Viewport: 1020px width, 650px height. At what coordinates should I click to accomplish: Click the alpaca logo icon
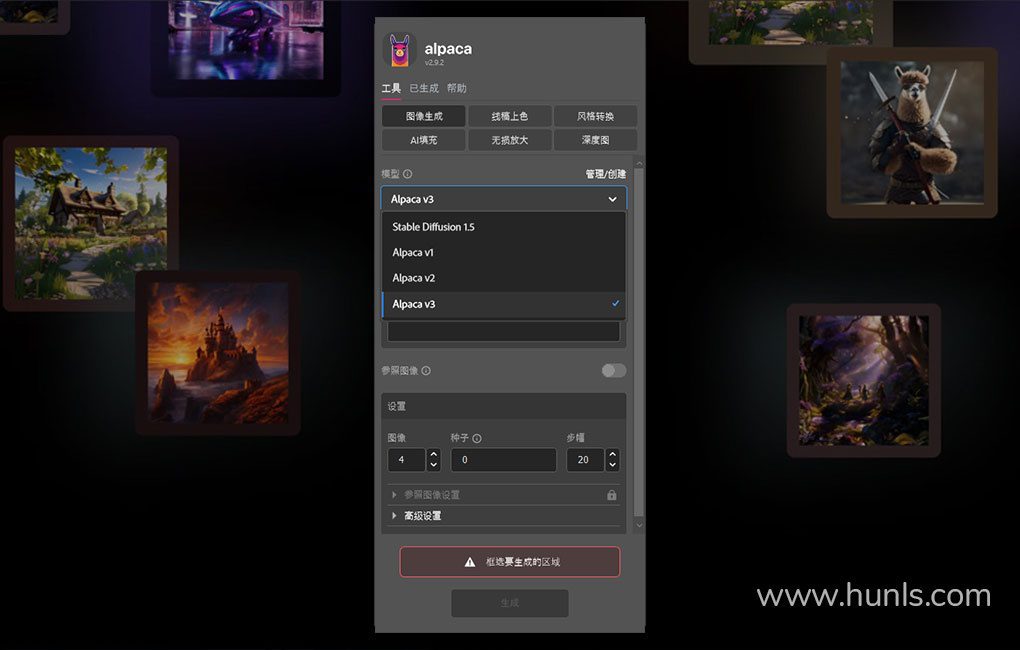[399, 51]
